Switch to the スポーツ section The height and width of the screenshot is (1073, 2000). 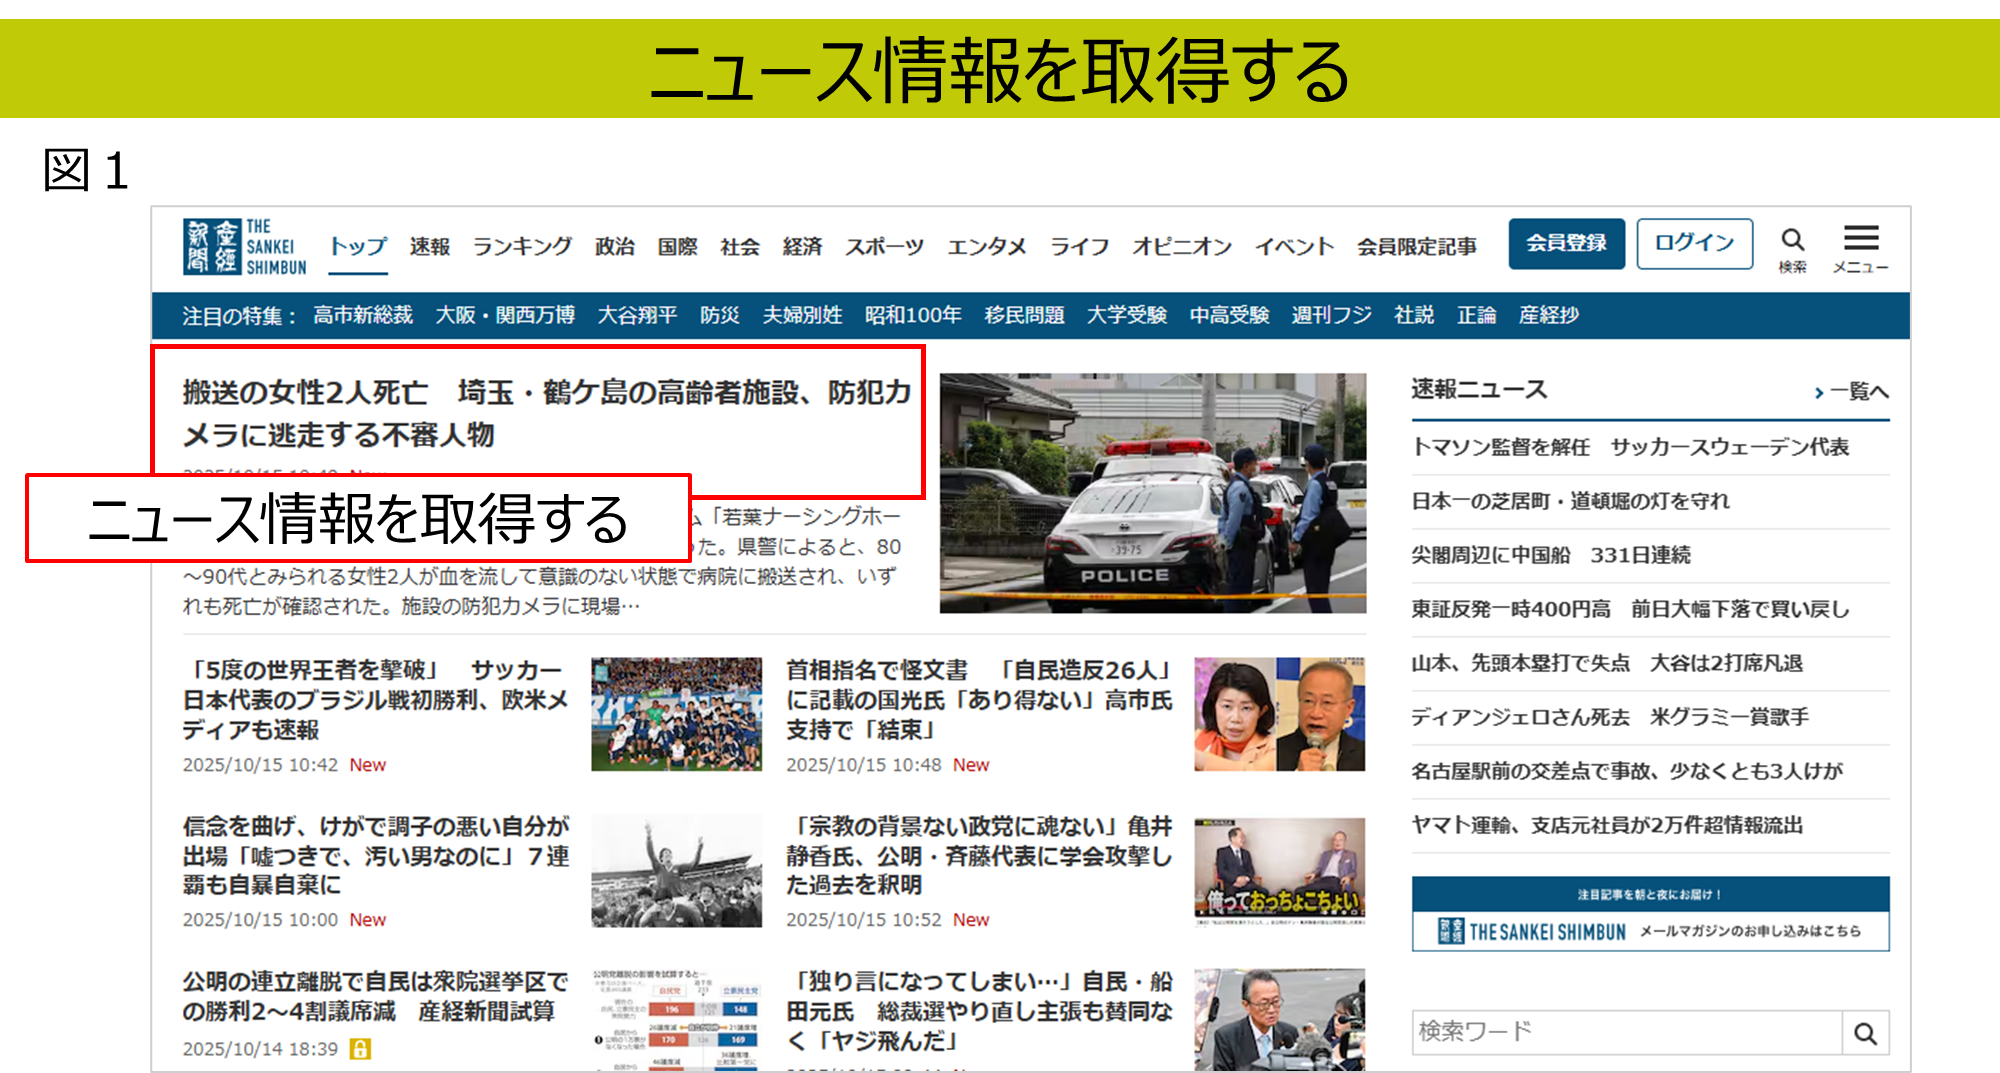(884, 247)
